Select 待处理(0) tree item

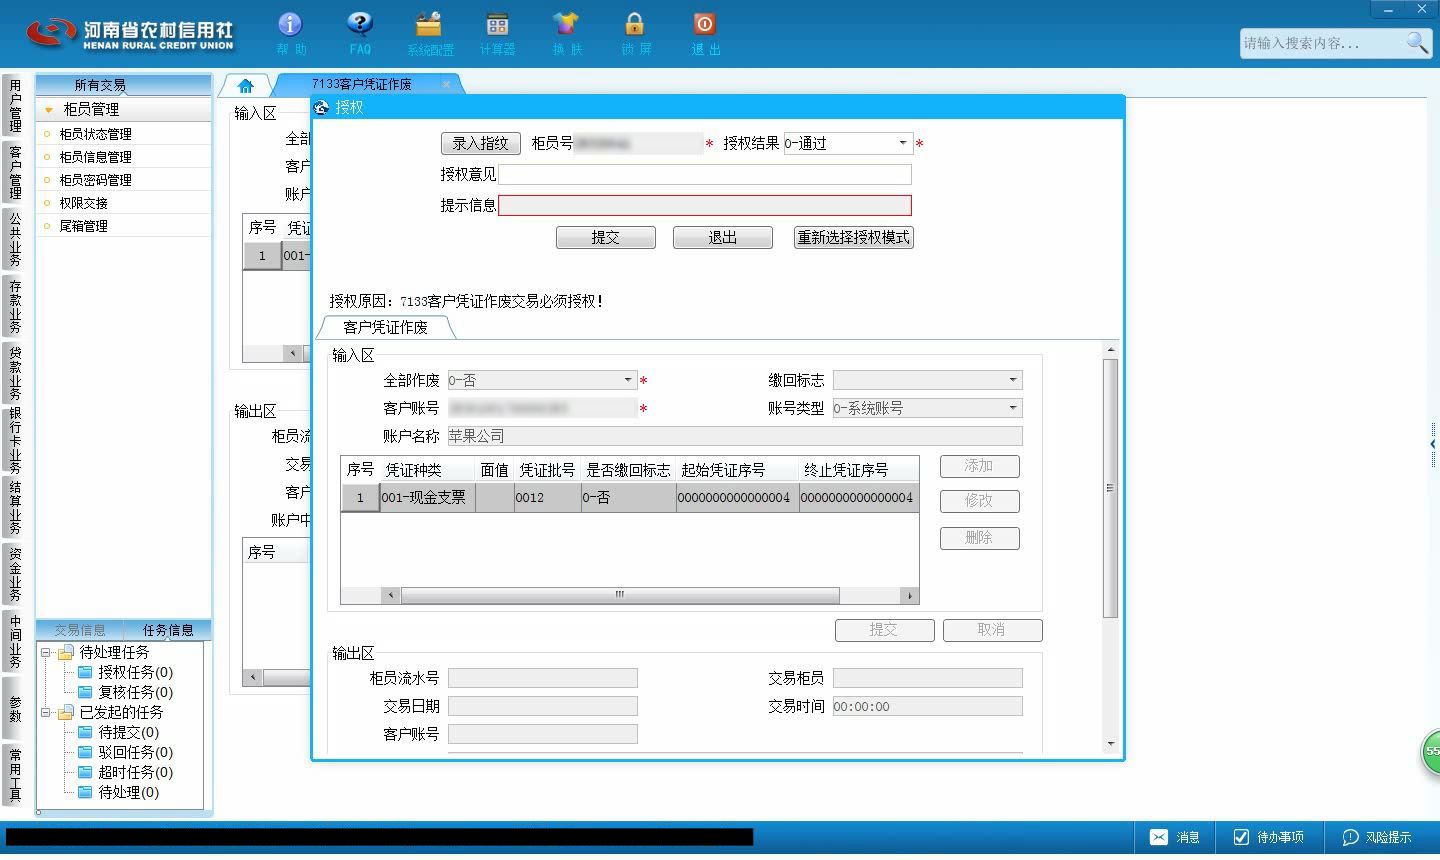click(x=128, y=792)
